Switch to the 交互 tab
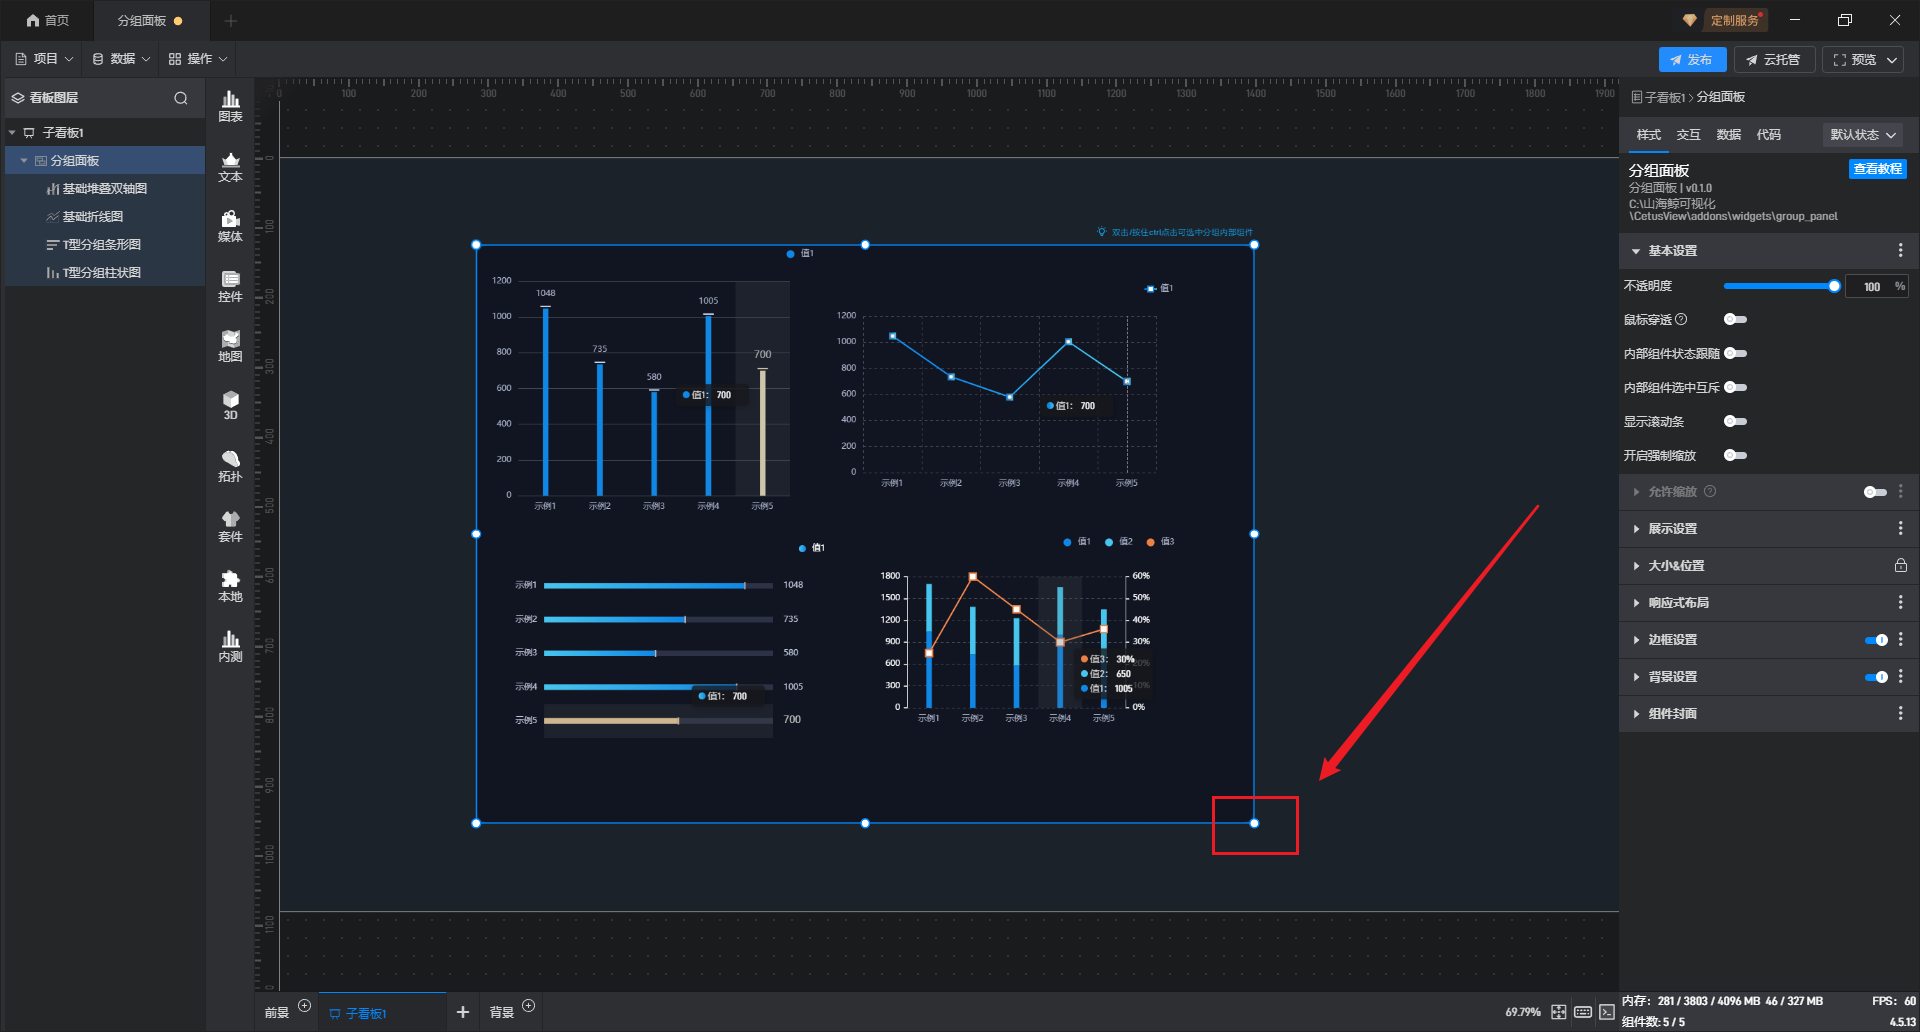This screenshot has height=1032, width=1920. pos(1688,135)
